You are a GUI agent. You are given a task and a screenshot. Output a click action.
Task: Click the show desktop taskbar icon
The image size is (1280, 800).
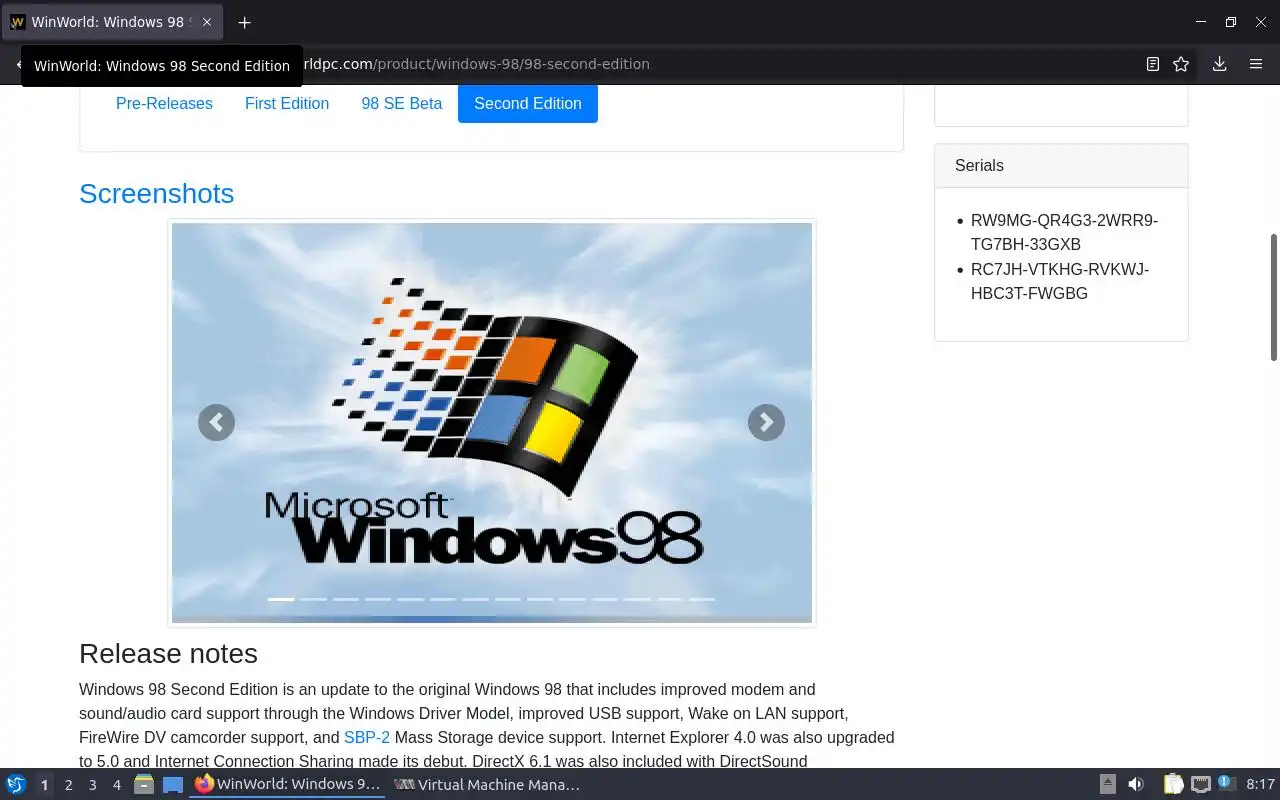(x=173, y=784)
